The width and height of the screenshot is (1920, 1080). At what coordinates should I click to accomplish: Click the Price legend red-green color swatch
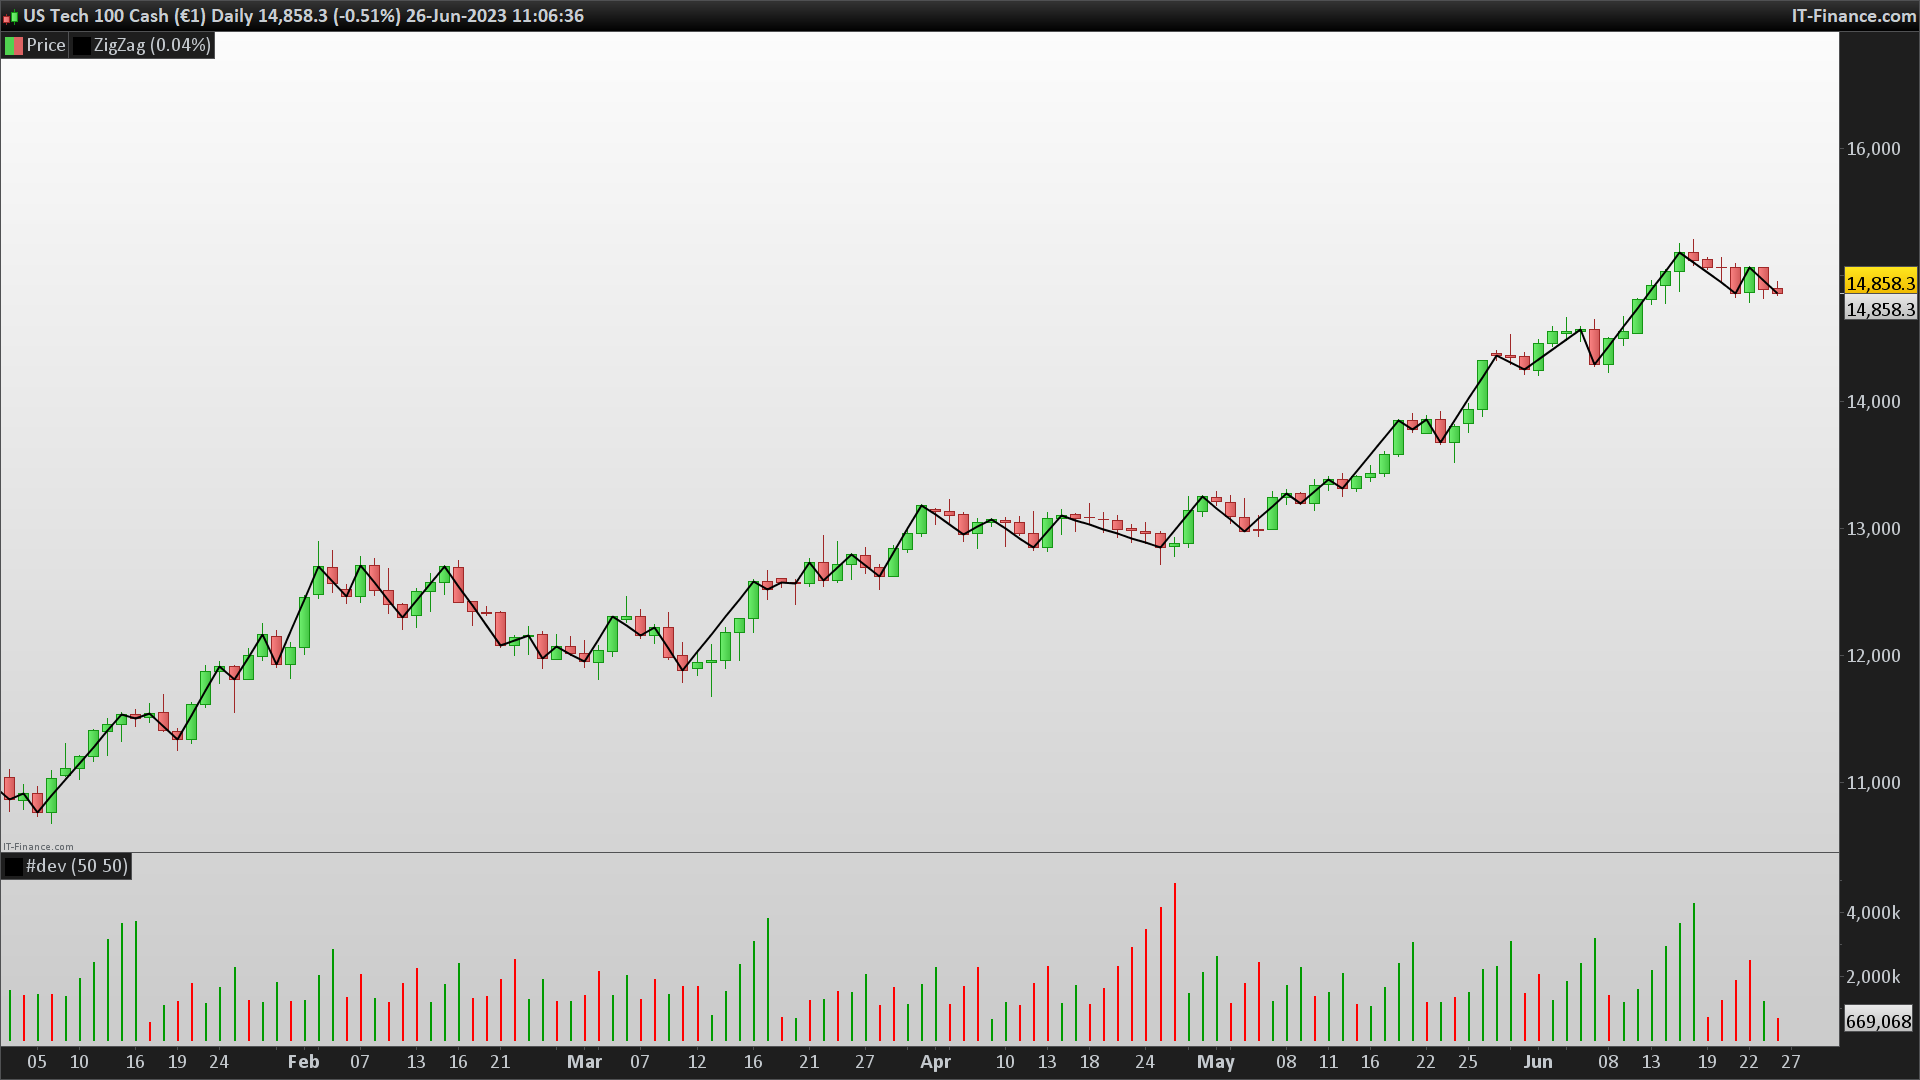pyautogui.click(x=14, y=45)
